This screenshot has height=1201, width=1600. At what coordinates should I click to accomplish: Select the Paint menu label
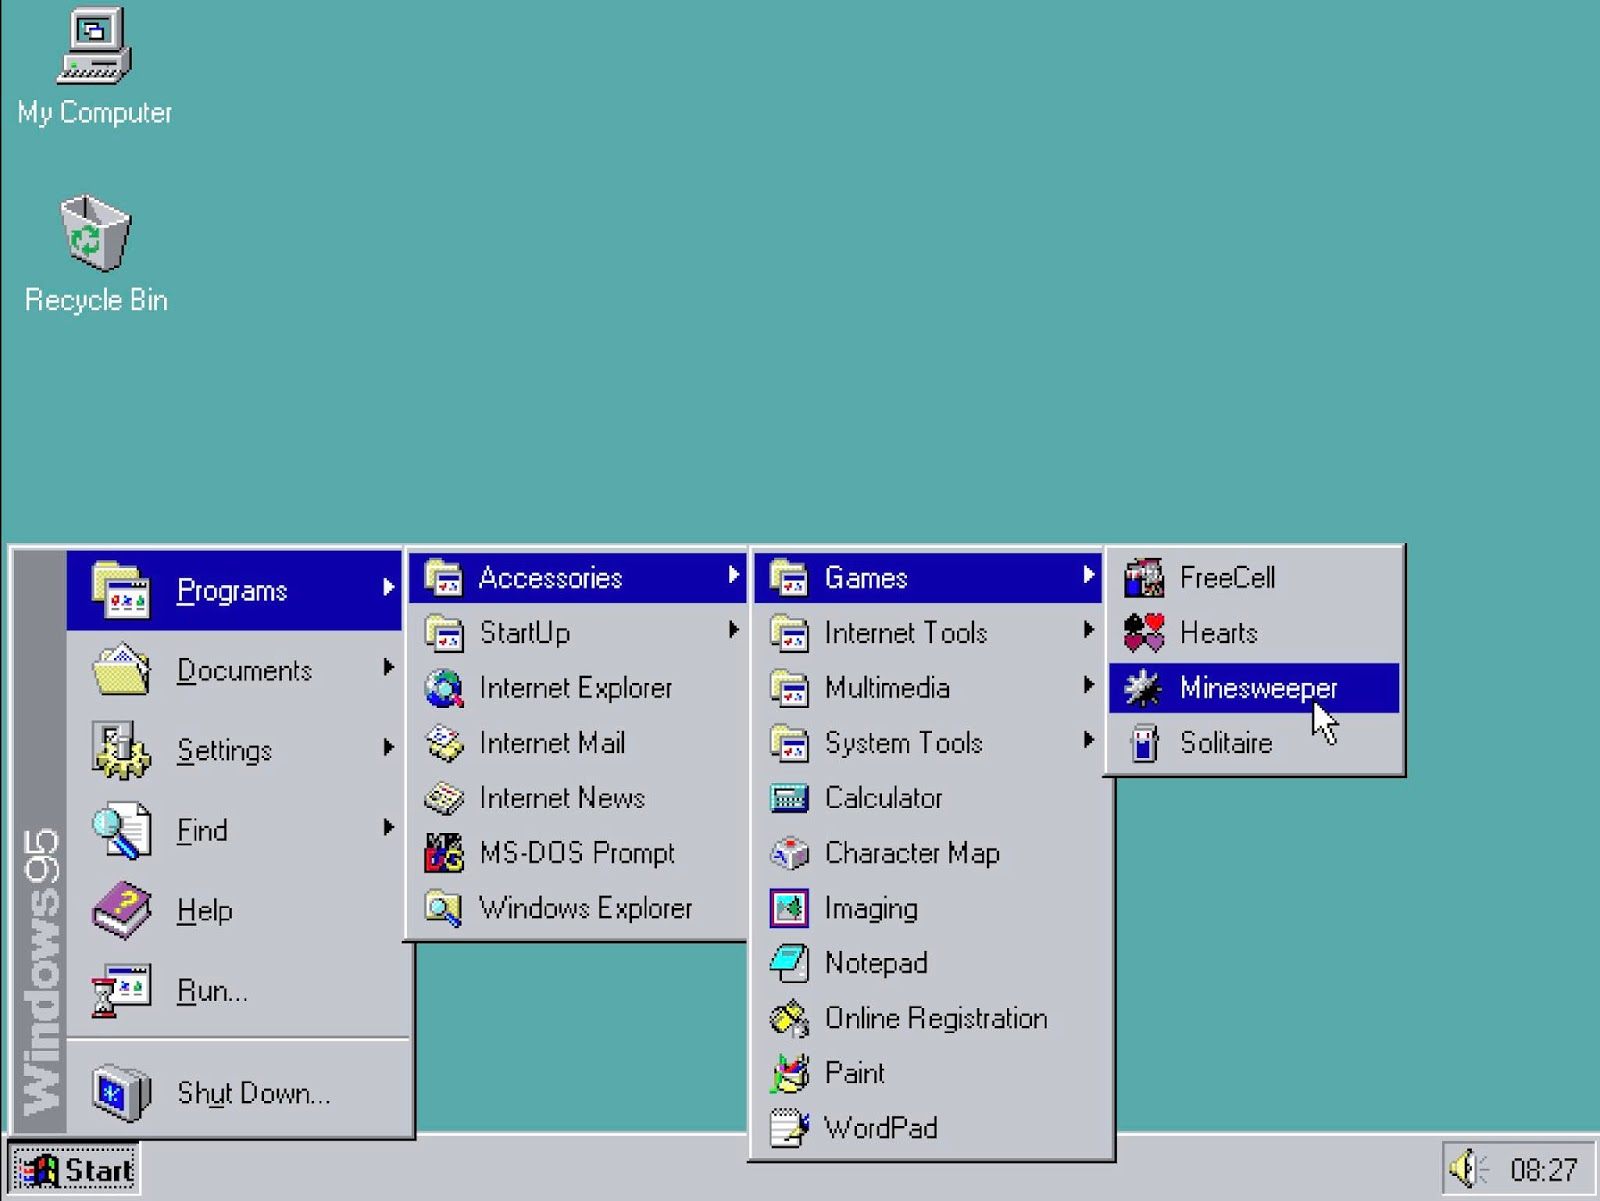point(854,1073)
